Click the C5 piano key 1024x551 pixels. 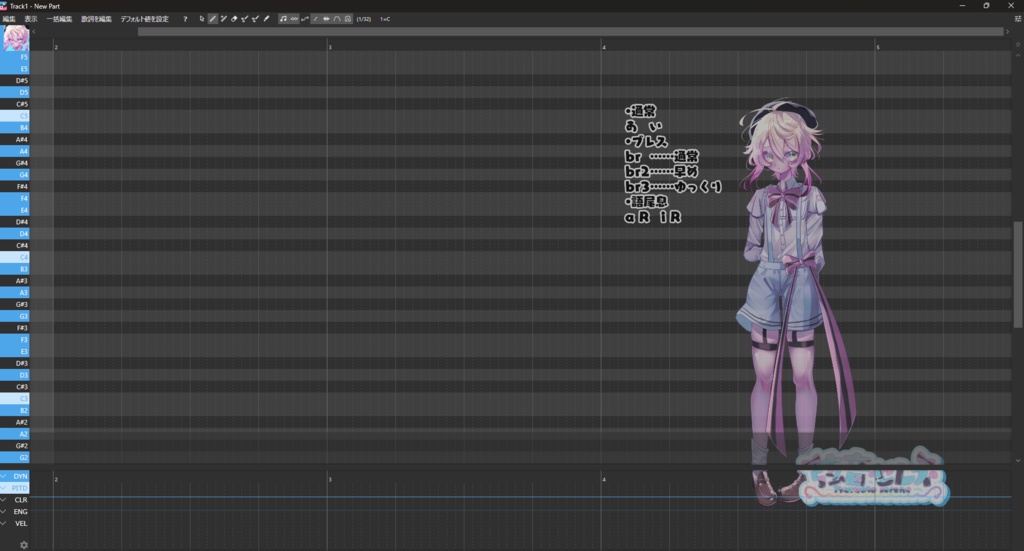point(14,116)
